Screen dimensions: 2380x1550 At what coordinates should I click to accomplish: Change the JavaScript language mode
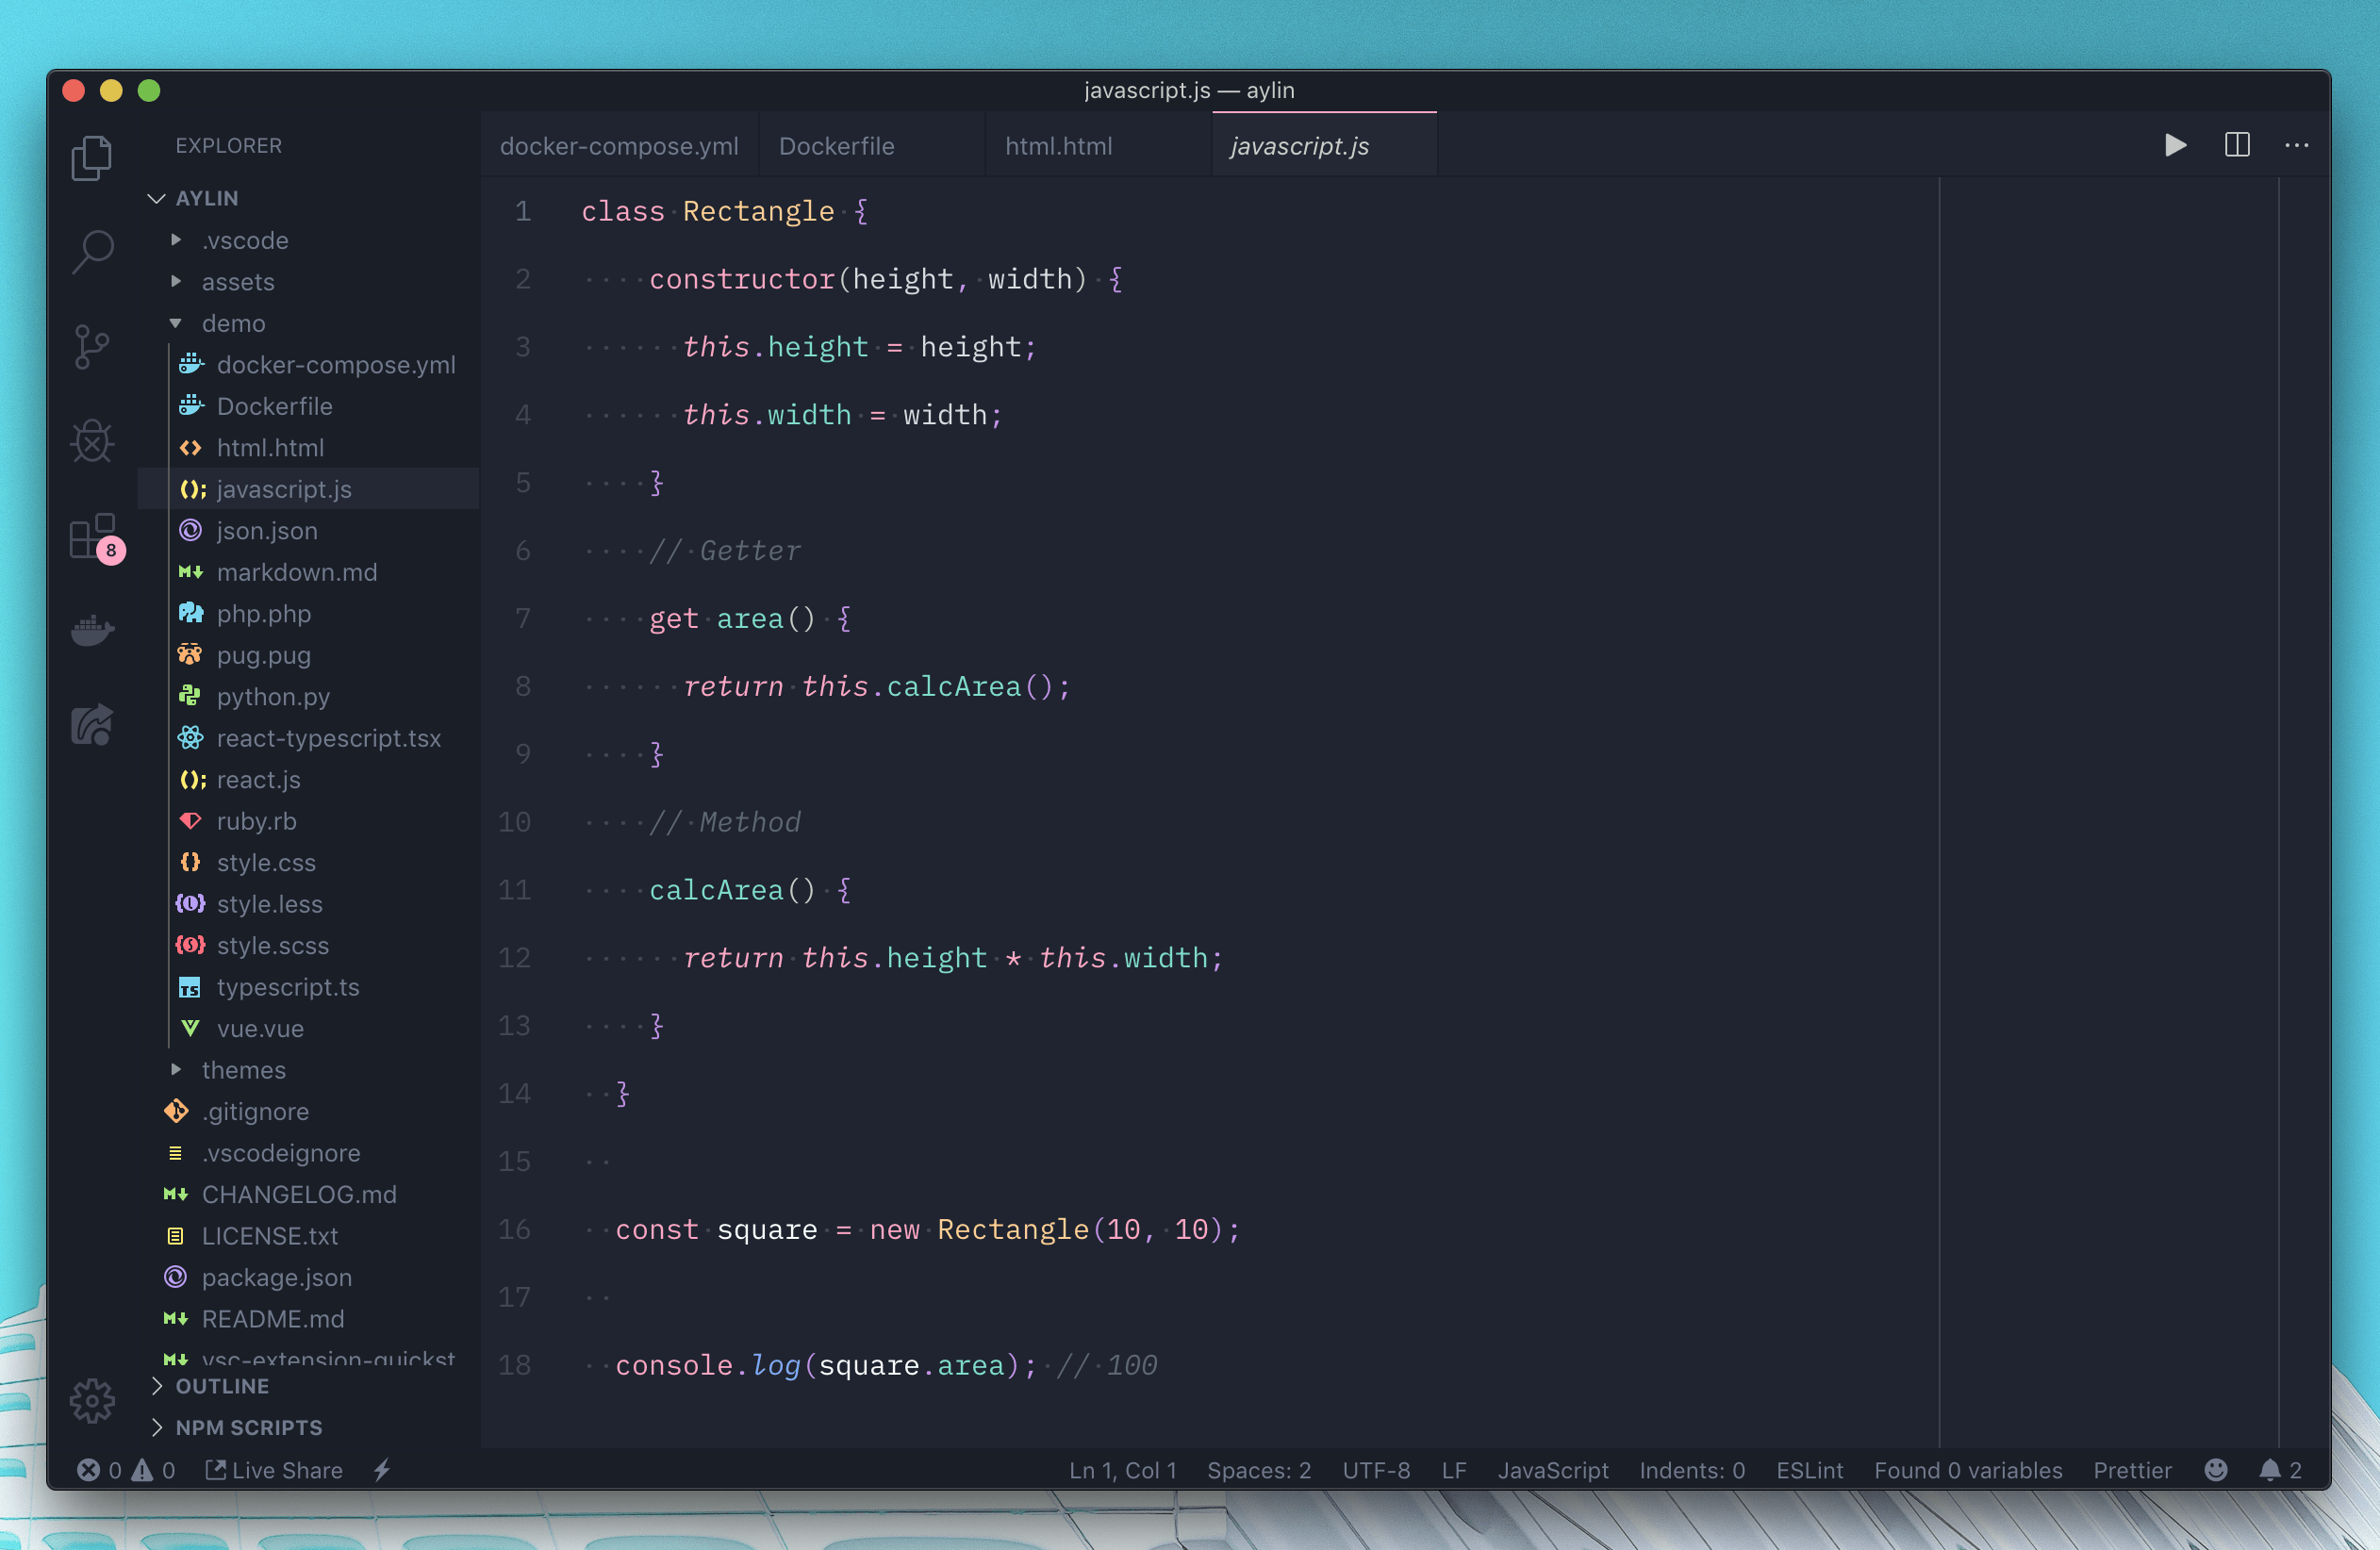click(x=1552, y=1470)
